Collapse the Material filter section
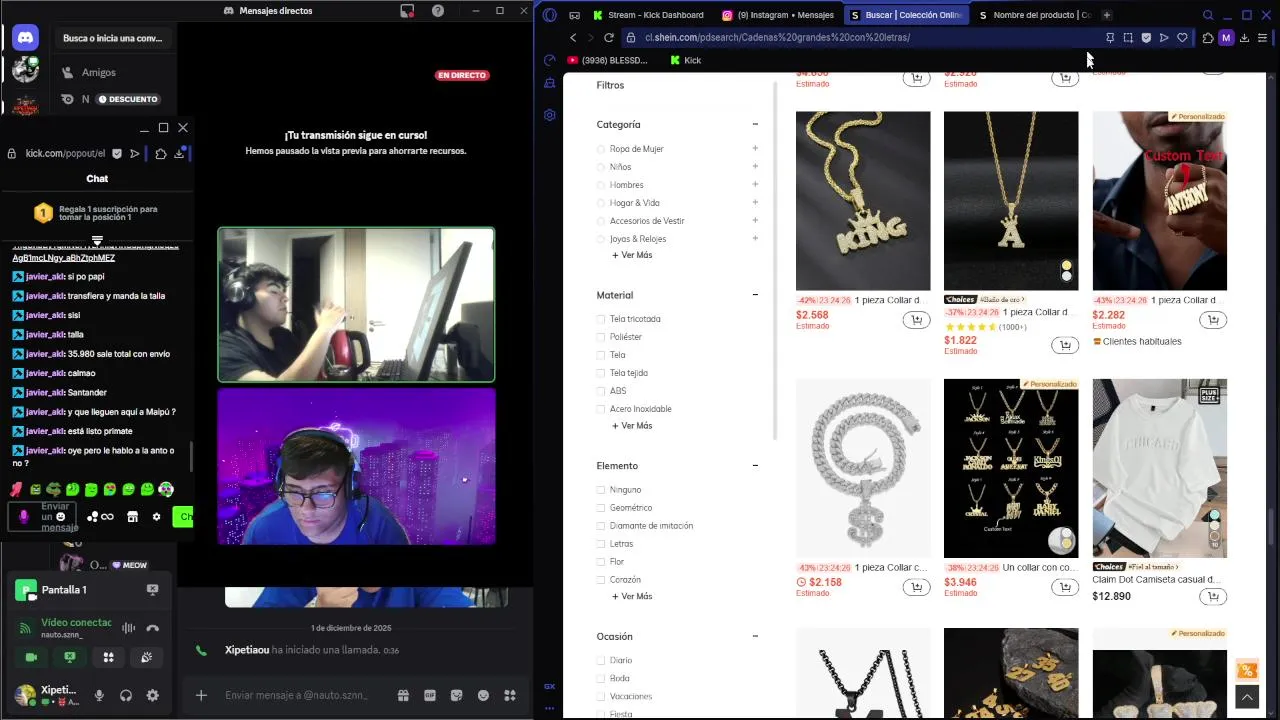The width and height of the screenshot is (1280, 720). [x=755, y=295]
